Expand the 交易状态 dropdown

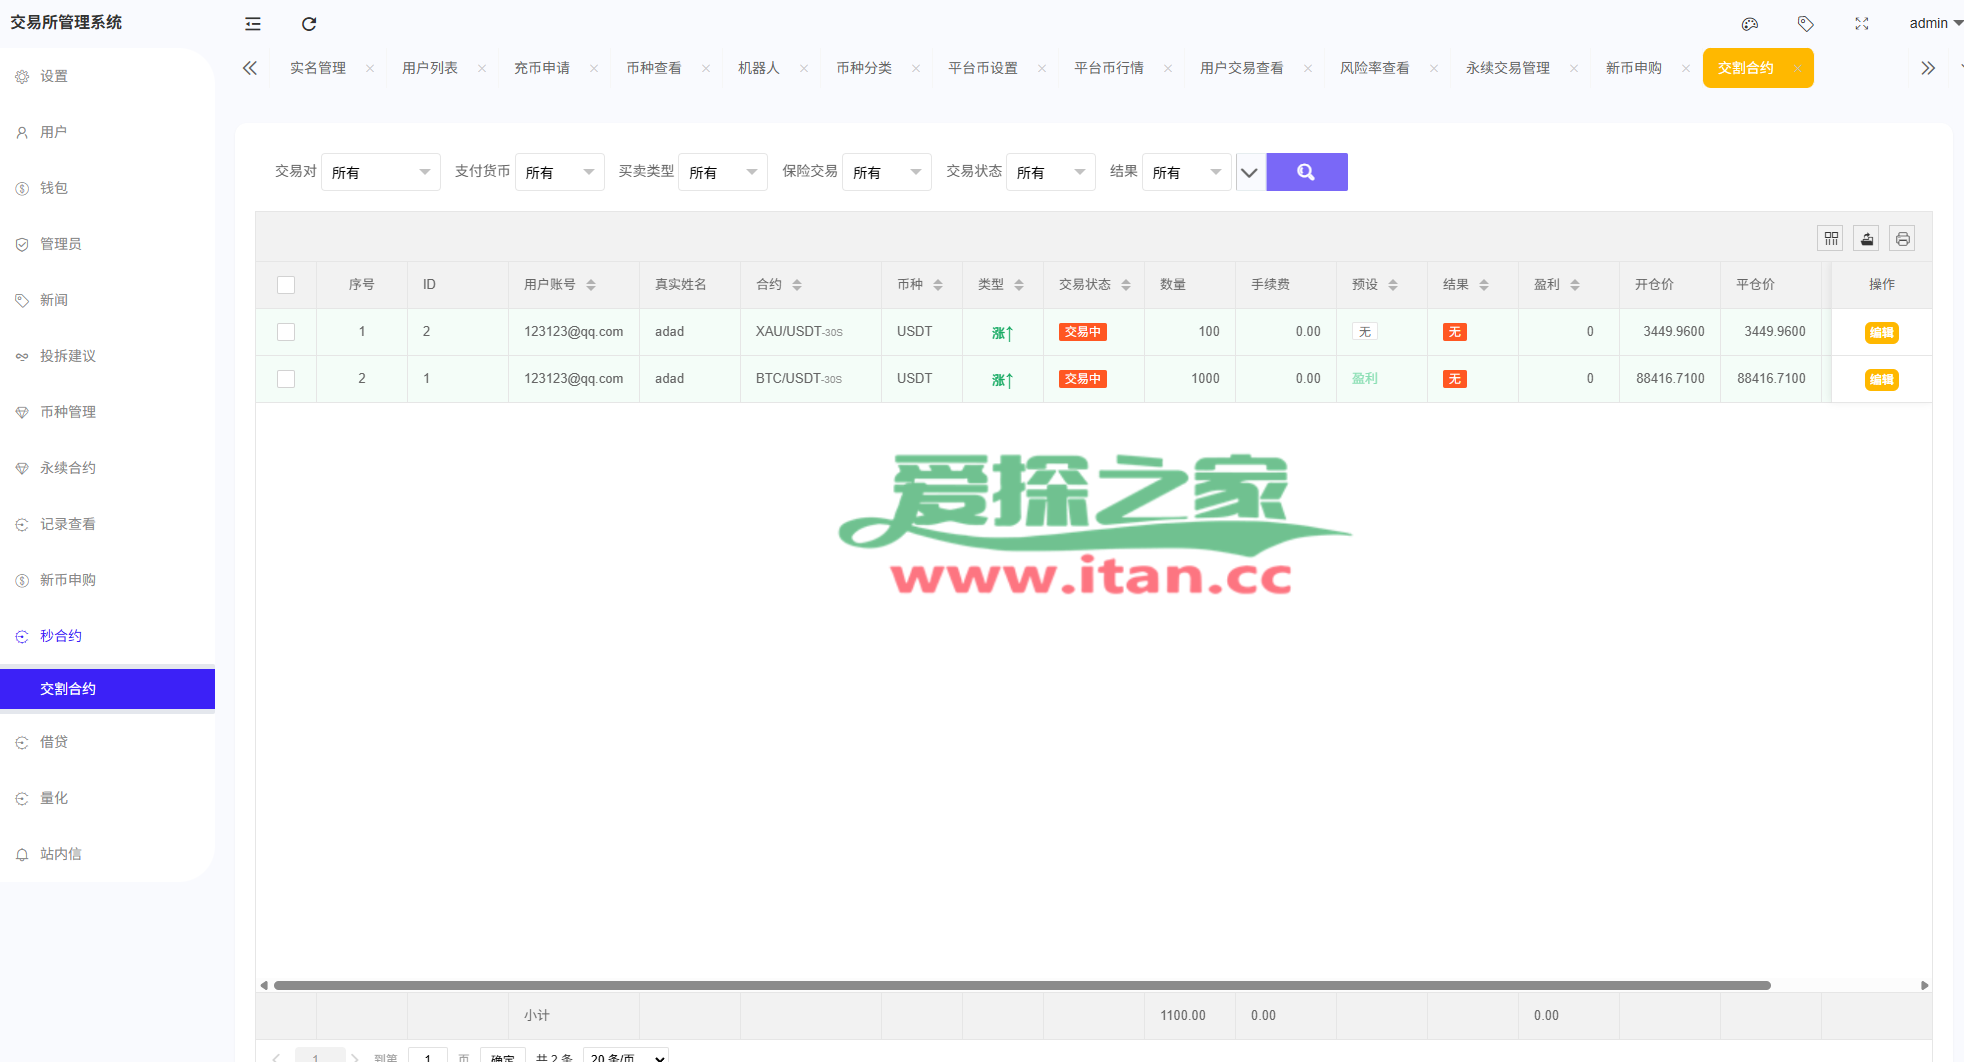[x=1050, y=172]
